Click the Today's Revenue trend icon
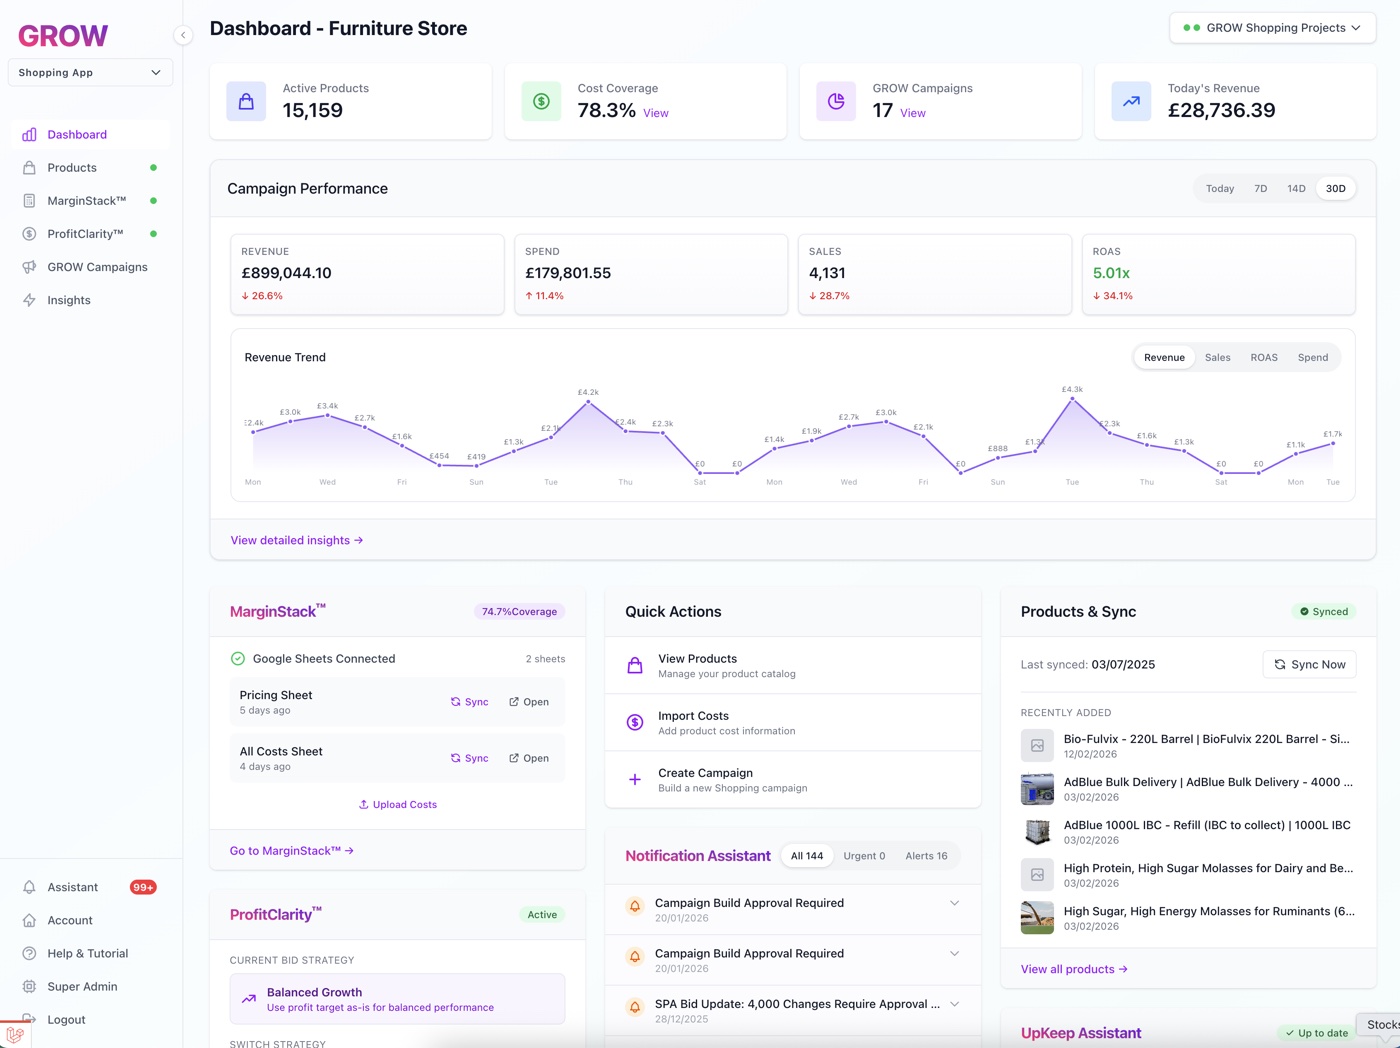1400x1048 pixels. 1131,101
